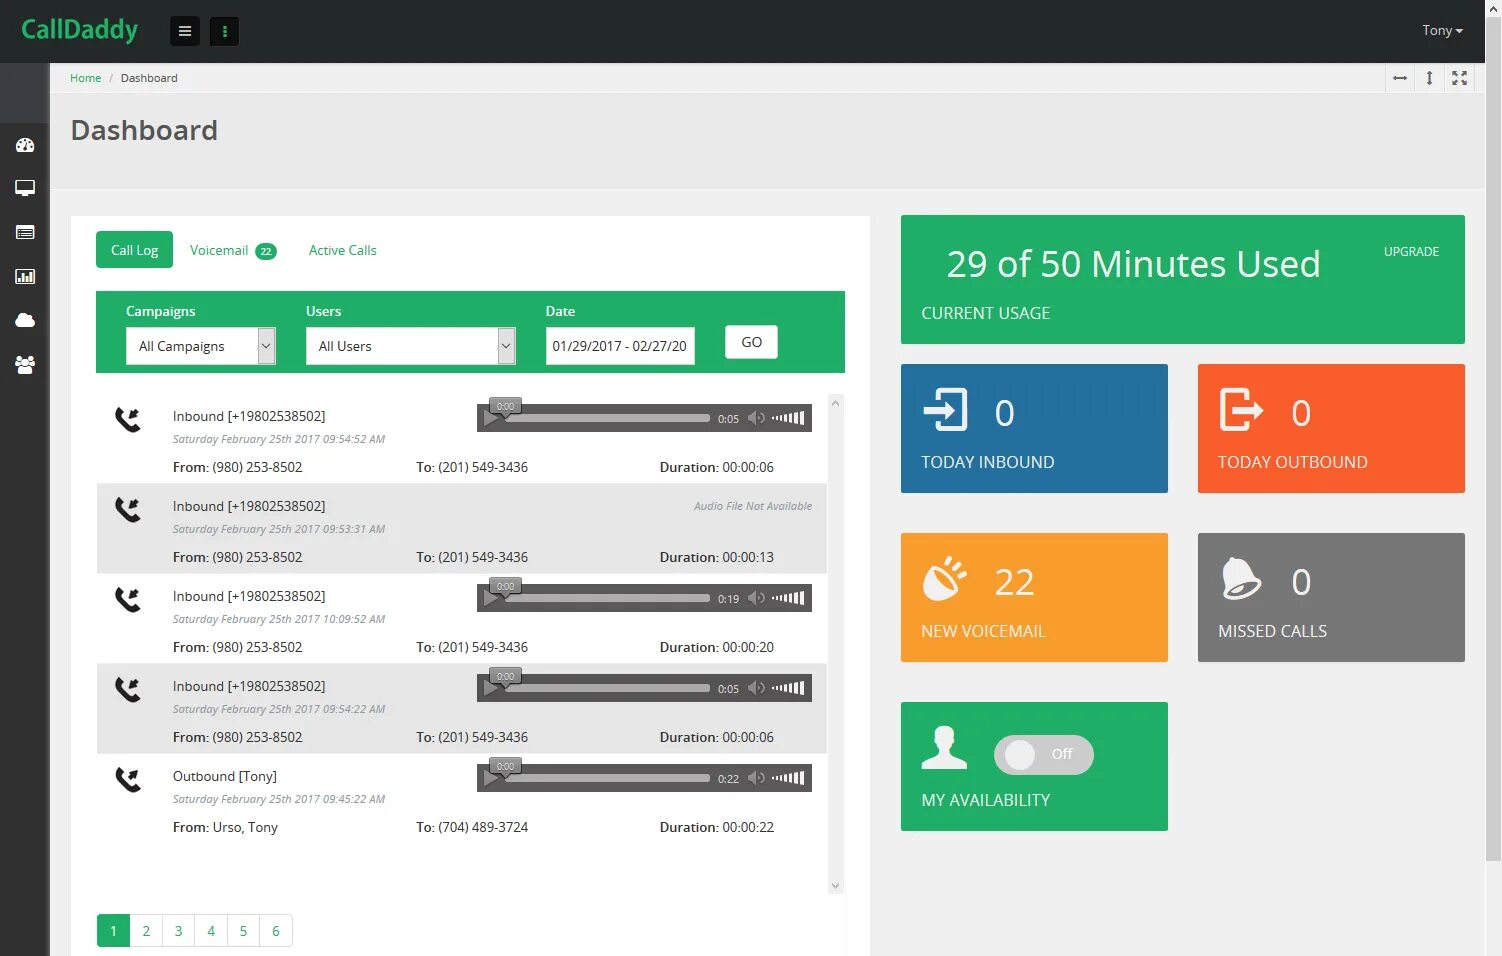Open the vertical dots options button
Image resolution: width=1502 pixels, height=956 pixels.
point(224,31)
